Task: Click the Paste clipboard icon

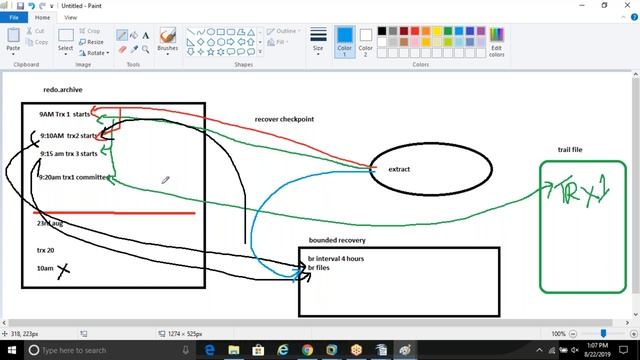Action: (x=13, y=35)
